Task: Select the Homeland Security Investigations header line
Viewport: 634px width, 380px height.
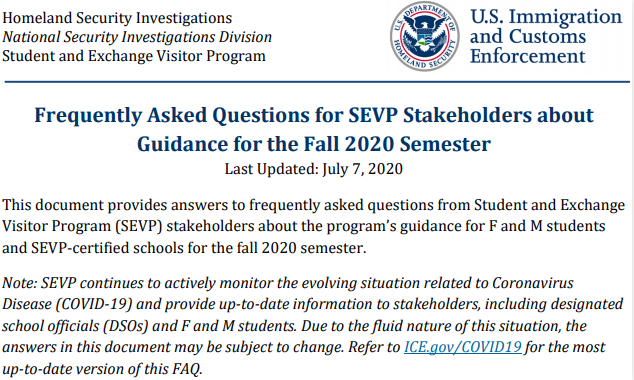Action: click(117, 18)
